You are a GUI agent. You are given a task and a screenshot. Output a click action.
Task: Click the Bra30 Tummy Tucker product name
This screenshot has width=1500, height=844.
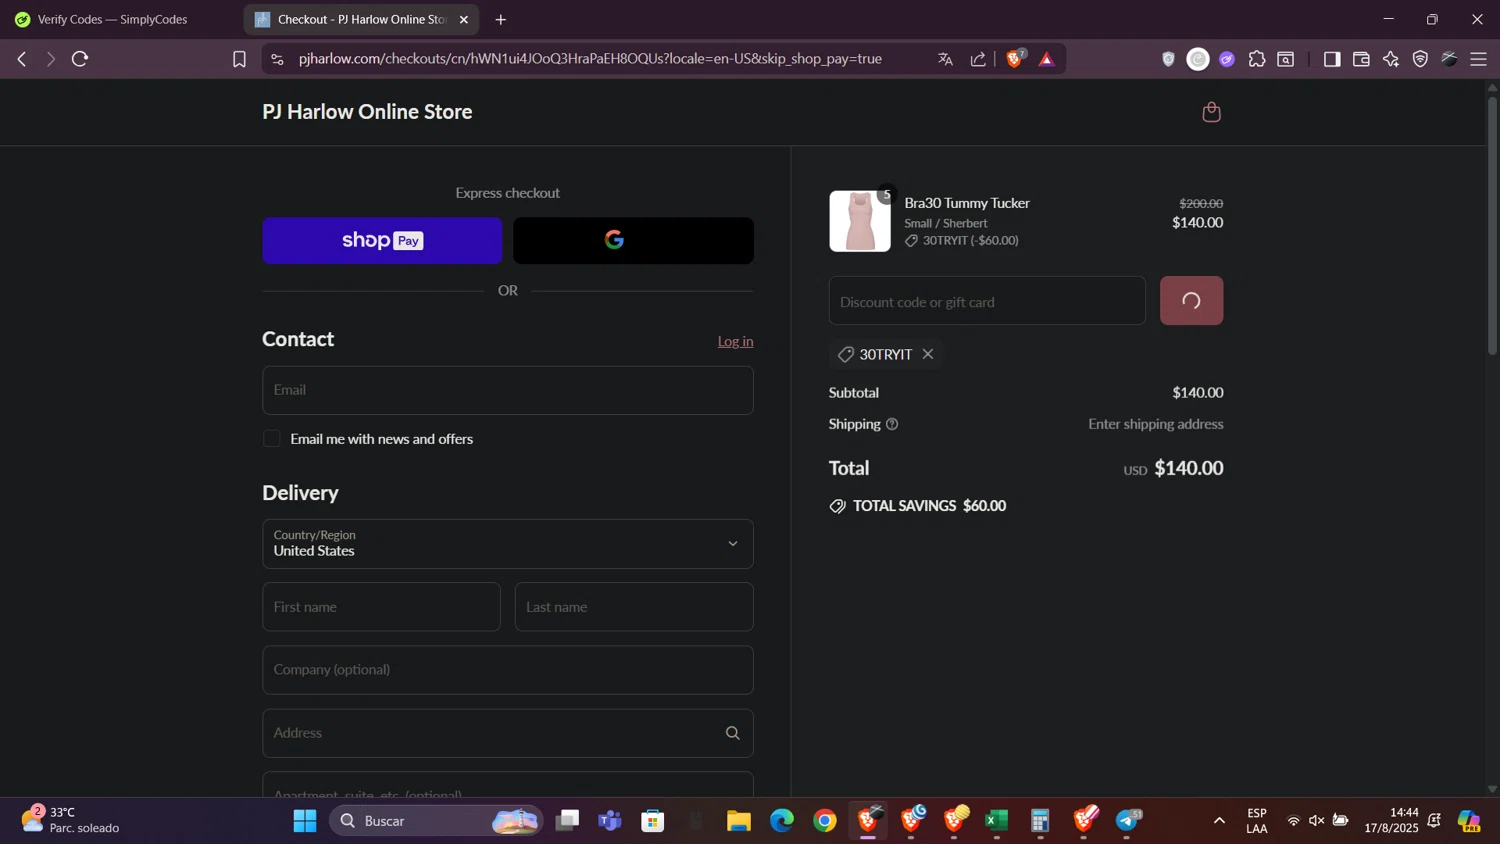coord(967,203)
